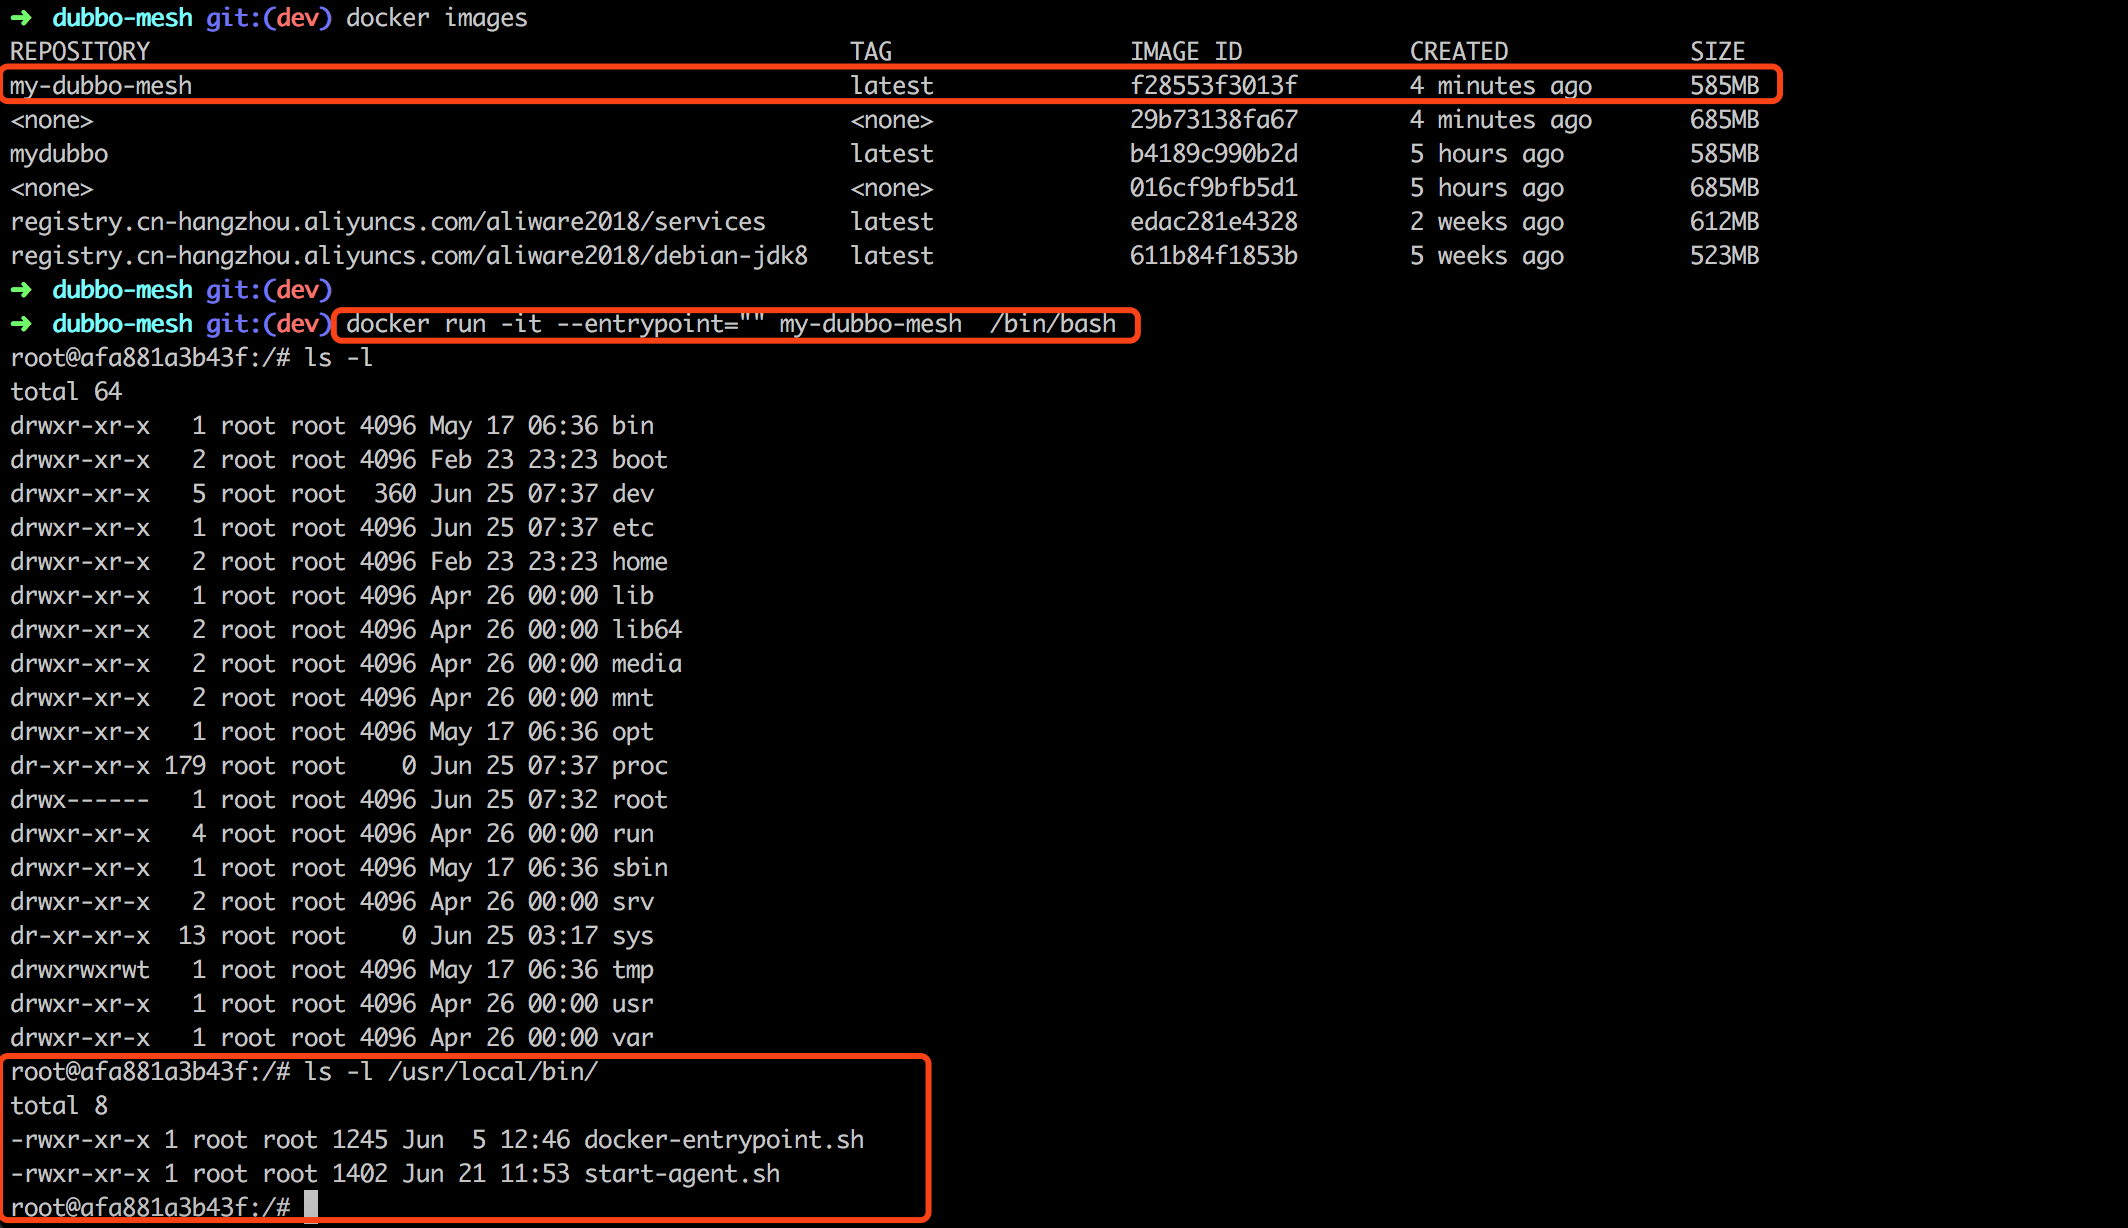Viewport: 2128px width, 1228px height.
Task: Click the aliware2018/services registry repository
Action: click(x=388, y=222)
